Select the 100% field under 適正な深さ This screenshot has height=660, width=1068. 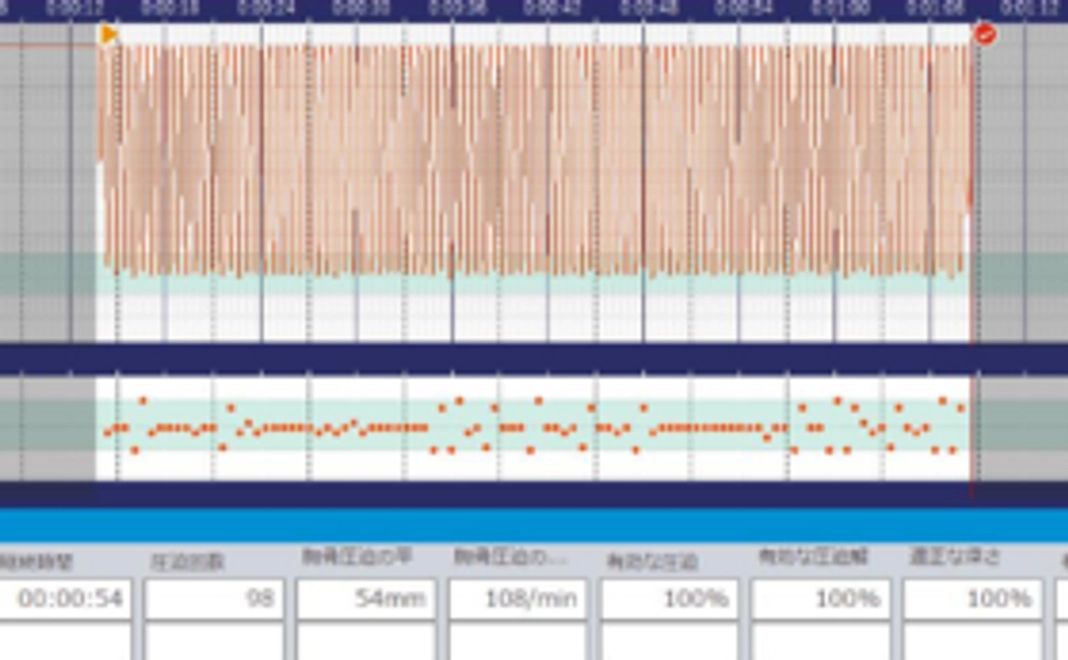(x=973, y=599)
